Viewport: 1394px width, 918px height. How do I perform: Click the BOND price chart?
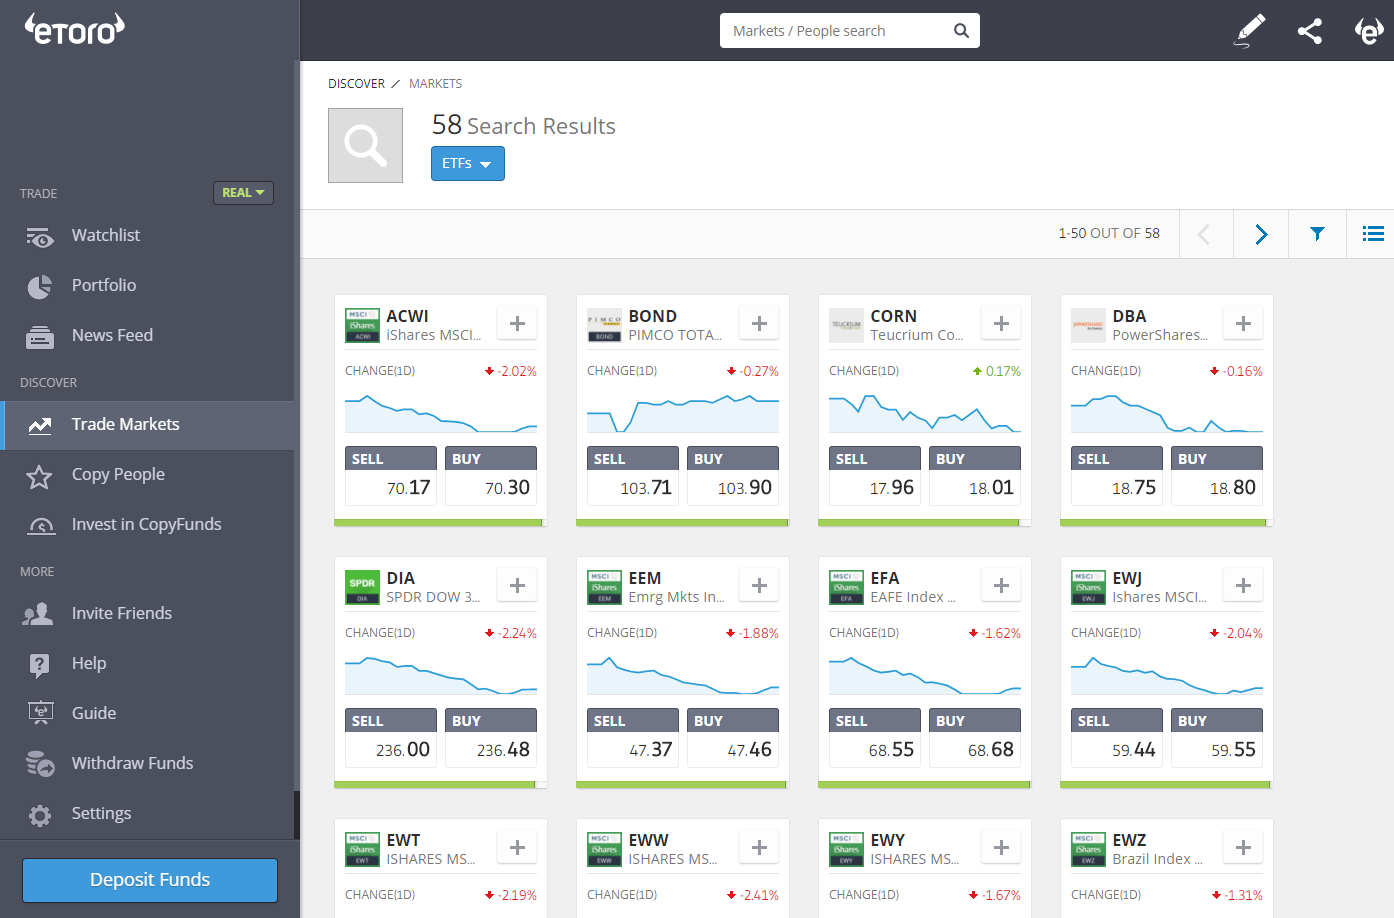683,412
